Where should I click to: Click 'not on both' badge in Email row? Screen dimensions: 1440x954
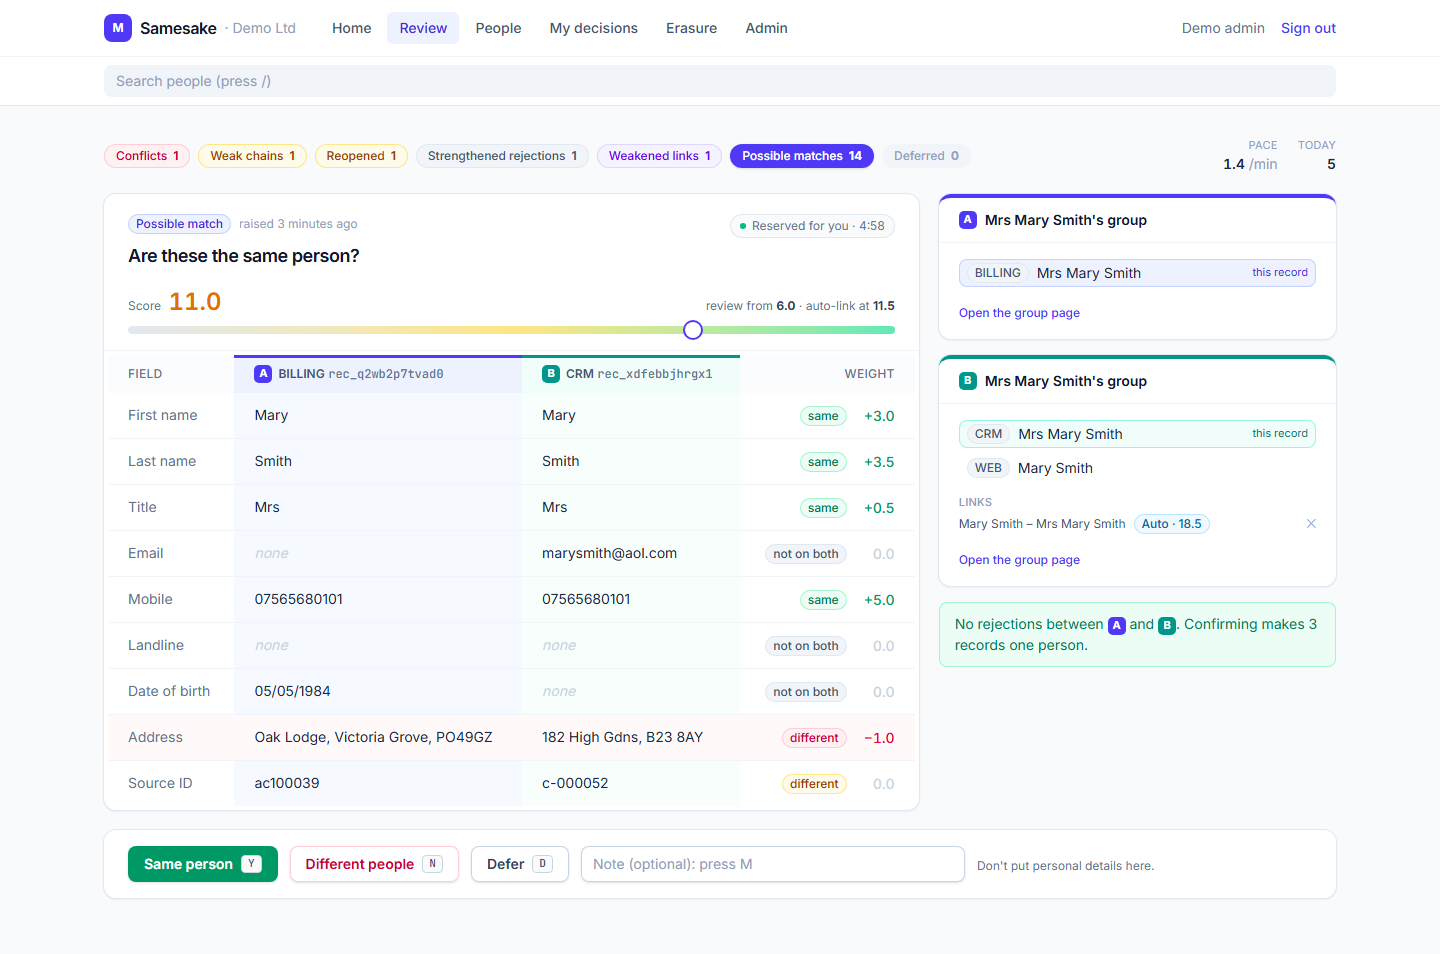coord(806,554)
